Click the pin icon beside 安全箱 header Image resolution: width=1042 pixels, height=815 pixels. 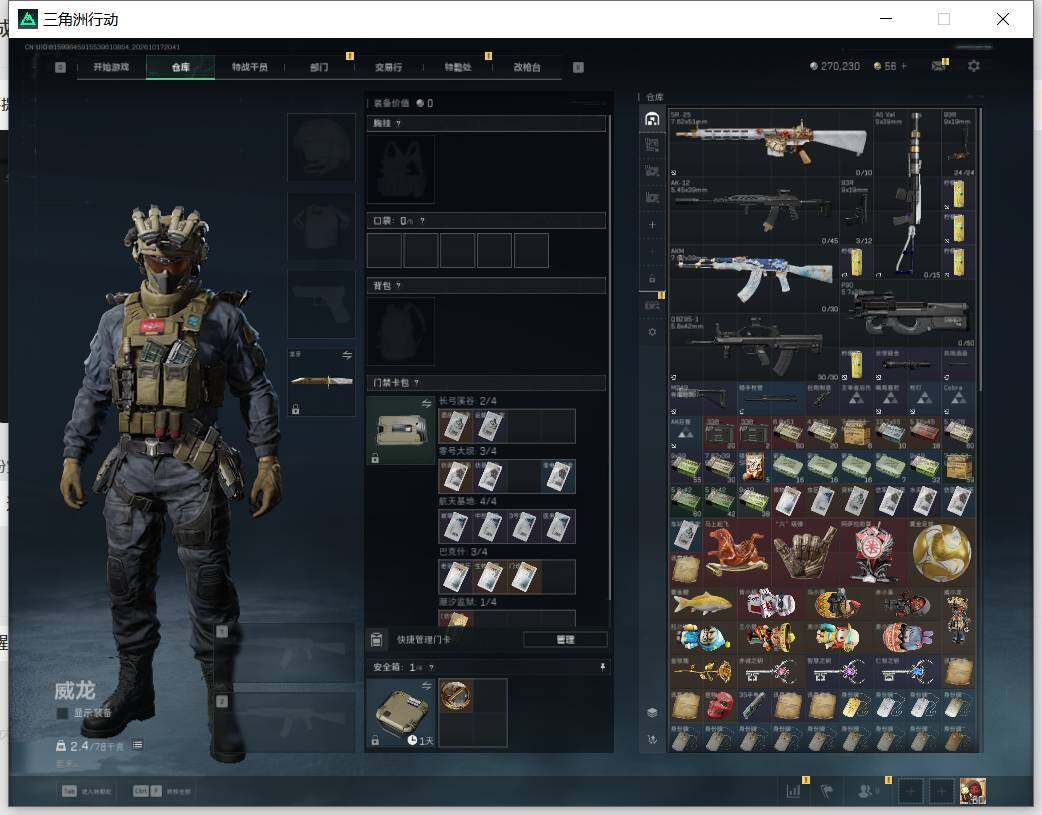(603, 667)
